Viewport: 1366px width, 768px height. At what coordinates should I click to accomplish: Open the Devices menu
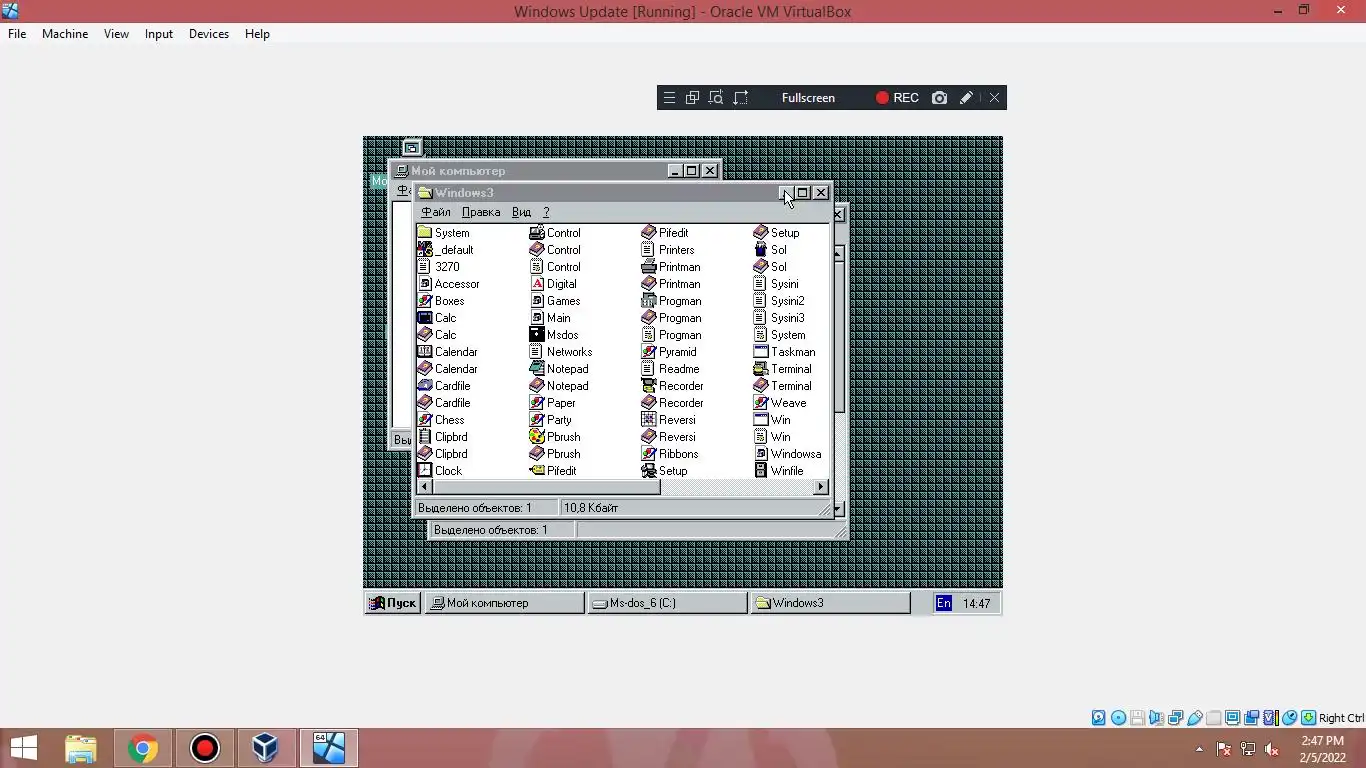[208, 34]
